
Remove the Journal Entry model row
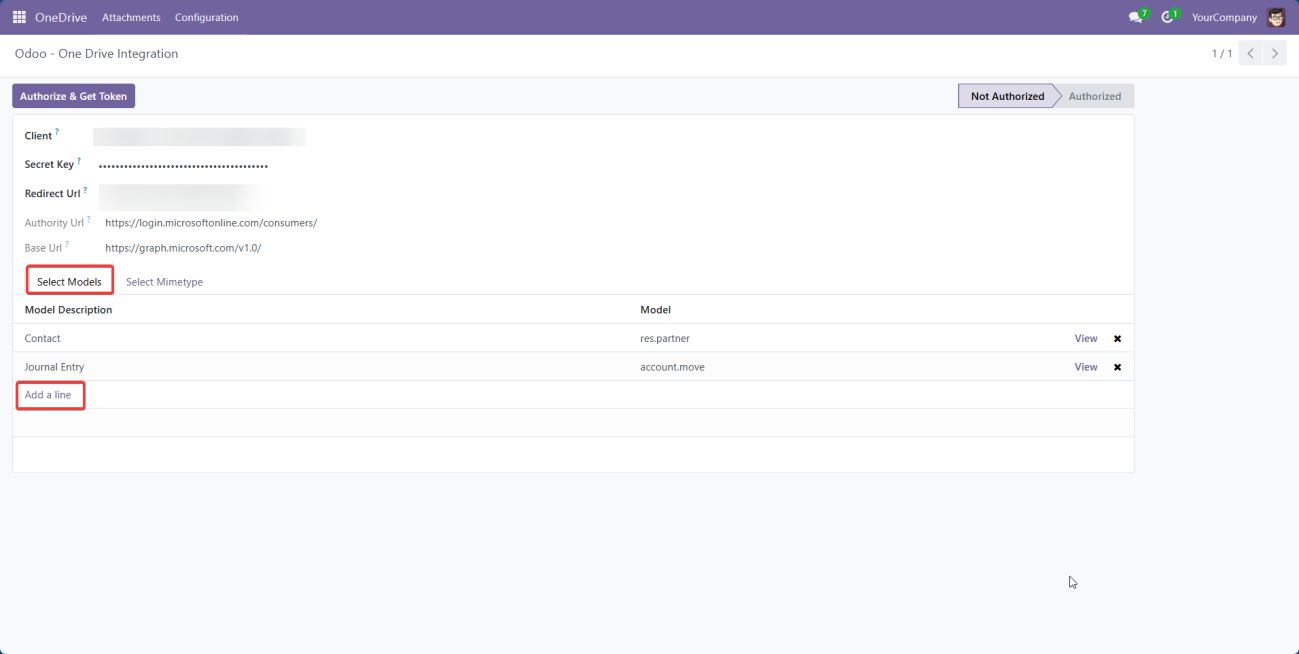(x=1117, y=367)
